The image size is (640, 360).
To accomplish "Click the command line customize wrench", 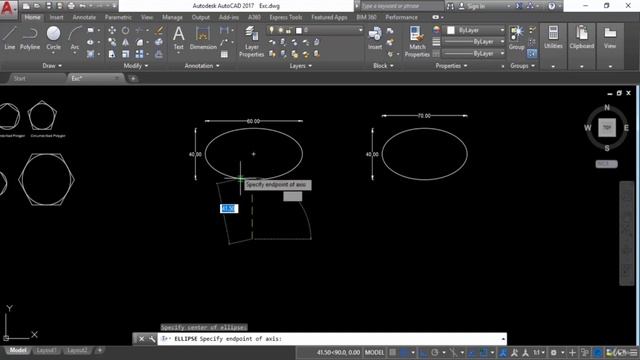I will (152, 339).
